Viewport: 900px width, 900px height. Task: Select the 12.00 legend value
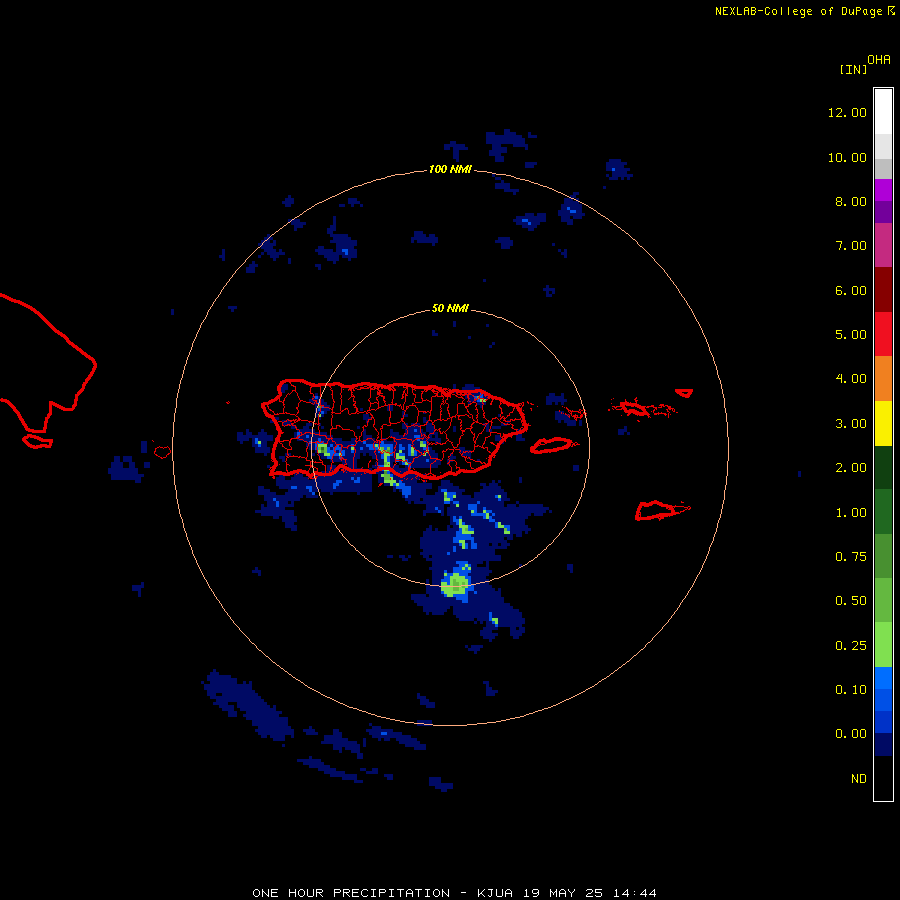[847, 112]
